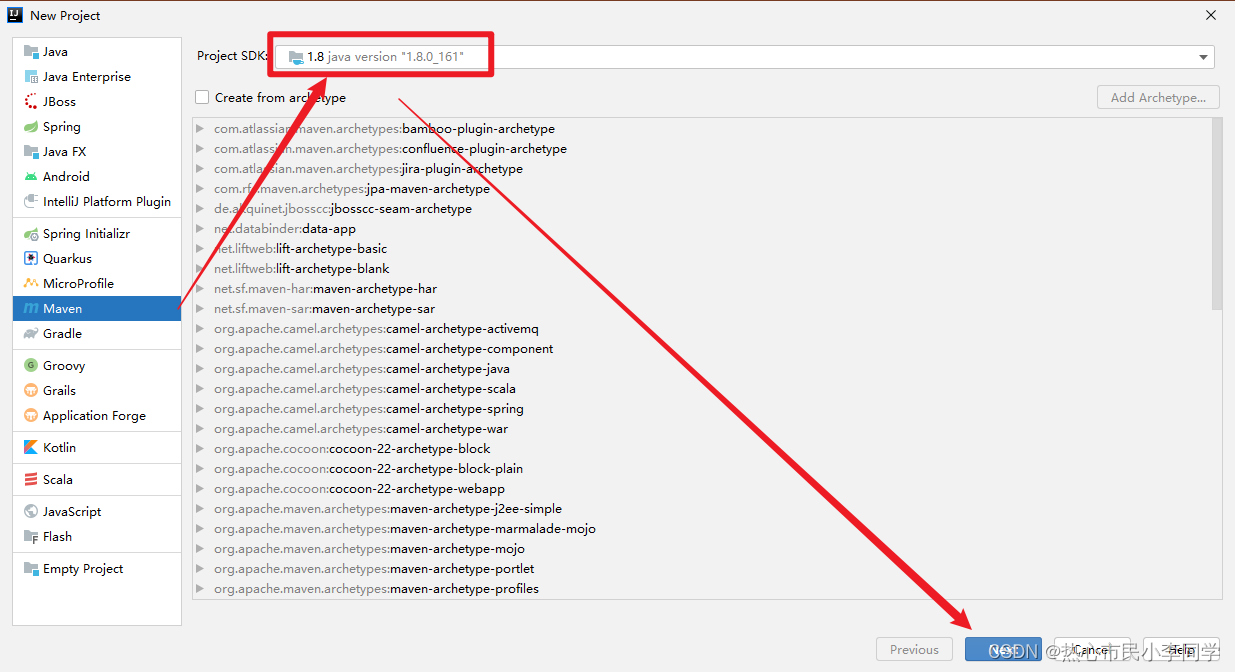Click the Java FX folder icon
The image size is (1235, 672).
[x=31, y=151]
